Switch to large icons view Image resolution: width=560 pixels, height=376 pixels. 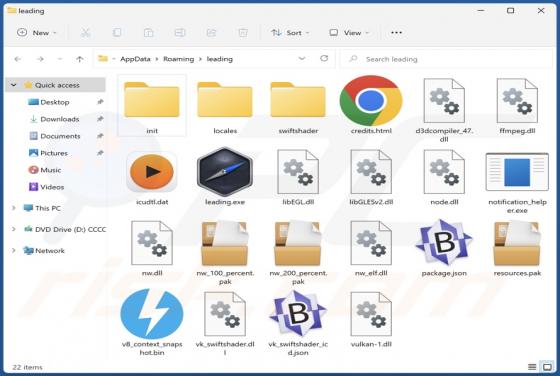[547, 367]
